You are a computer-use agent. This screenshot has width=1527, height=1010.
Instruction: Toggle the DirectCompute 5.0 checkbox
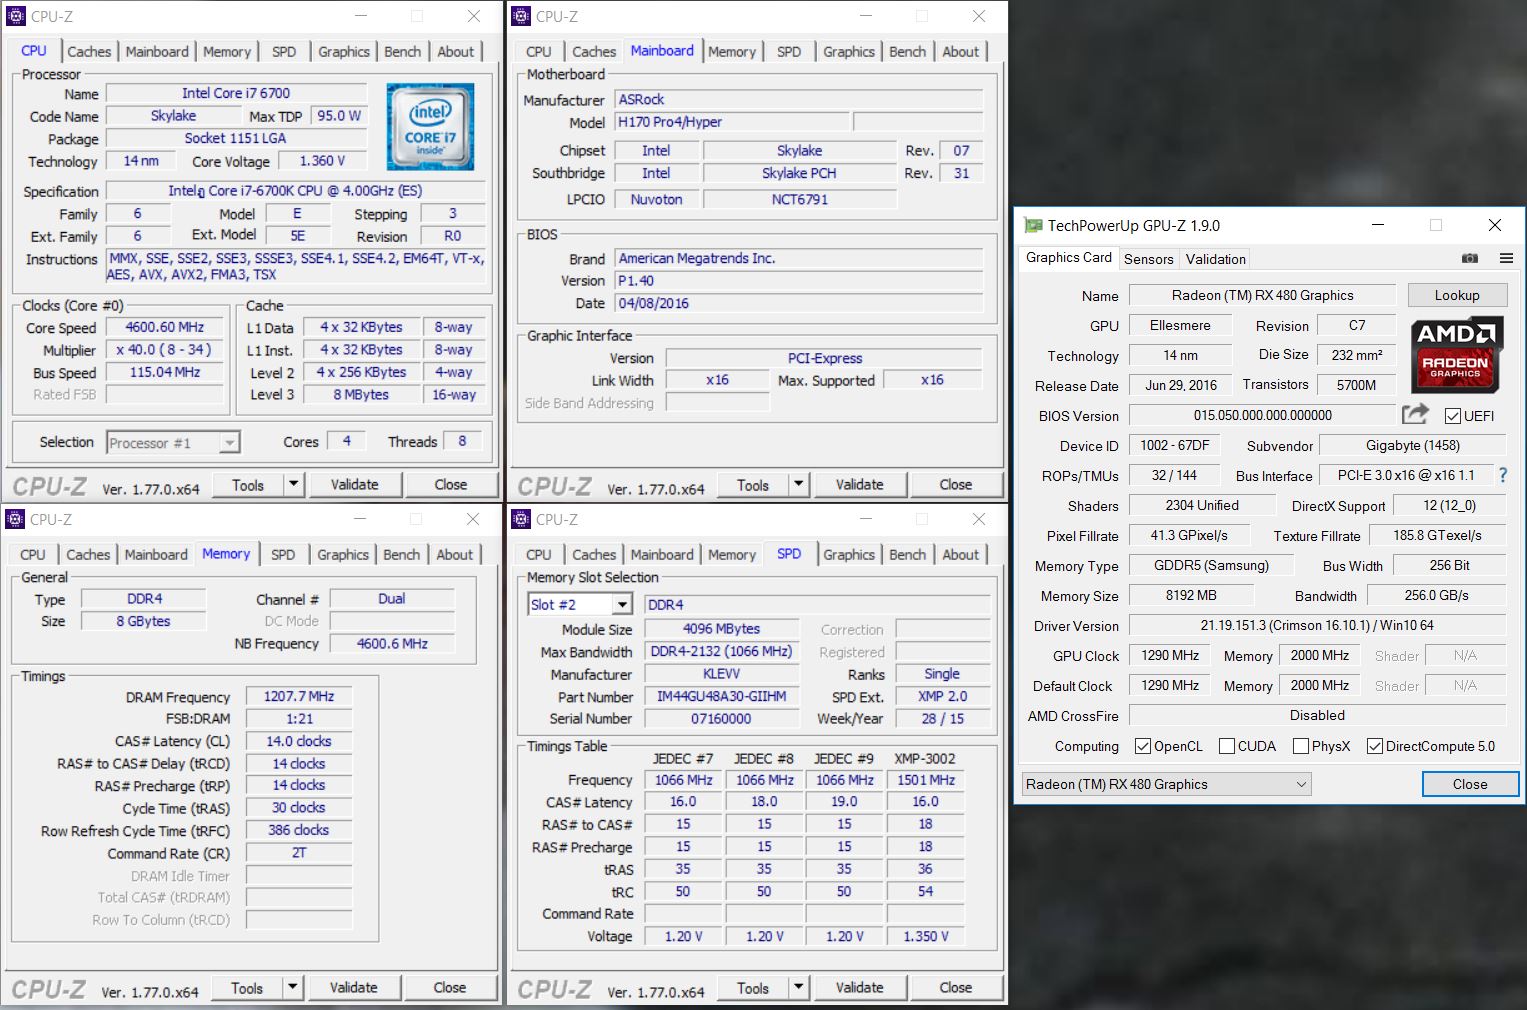[x=1375, y=746]
